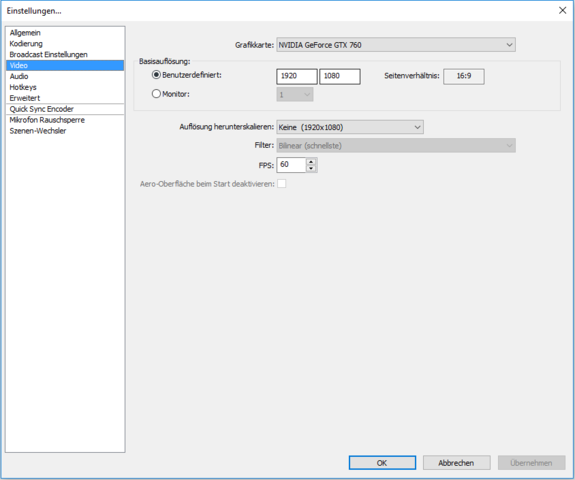Open Auflösung herunterskalieren dropdown
The image size is (575, 480).
coord(350,127)
